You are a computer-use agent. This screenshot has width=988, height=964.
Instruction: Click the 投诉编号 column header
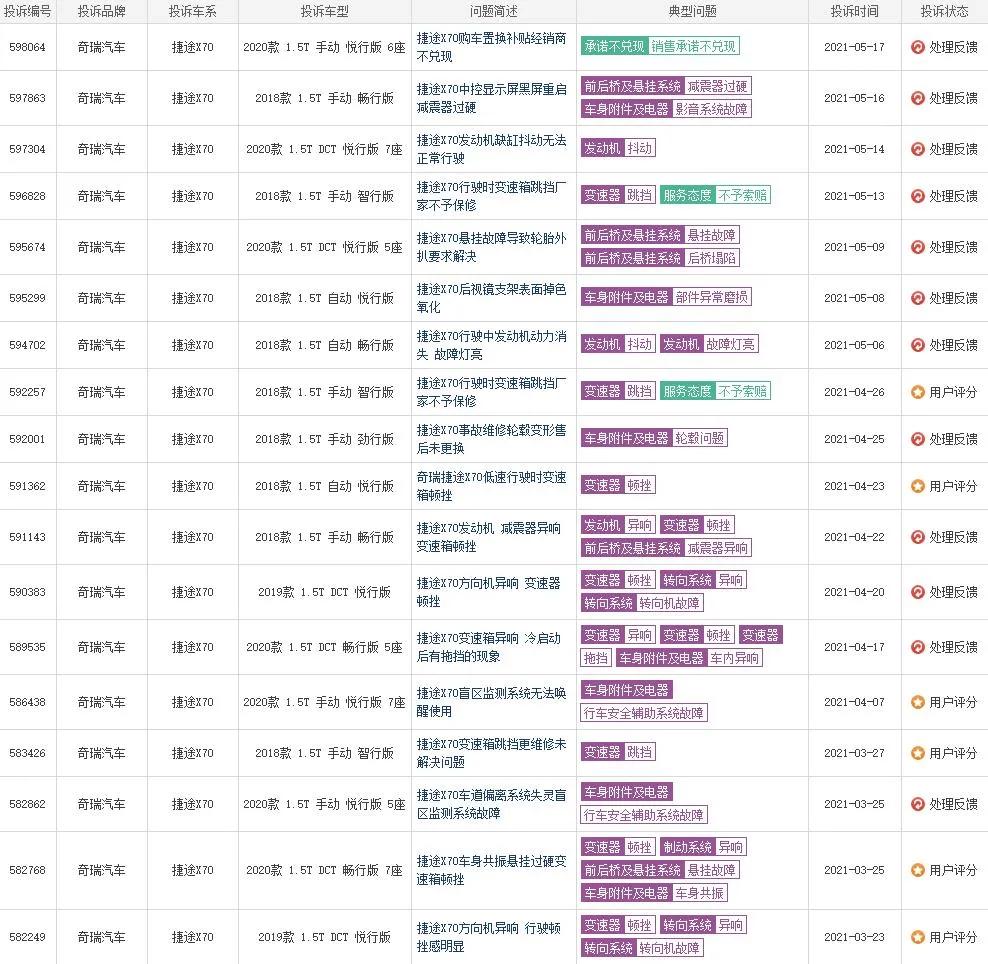point(29,11)
